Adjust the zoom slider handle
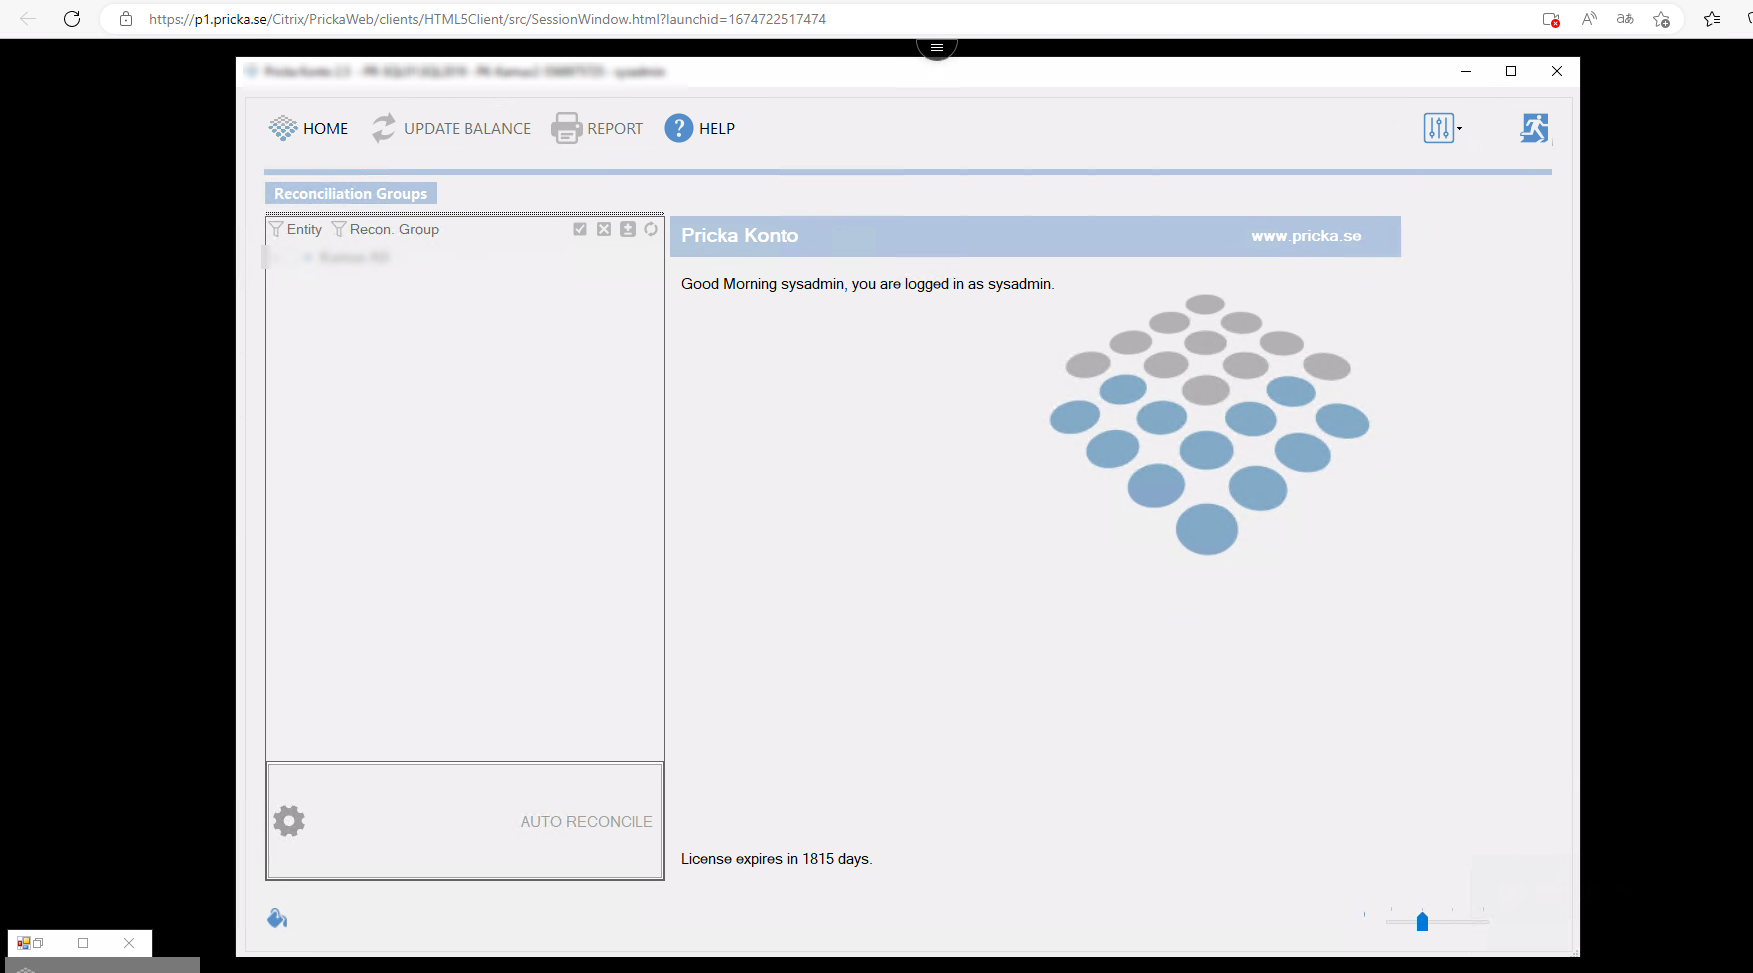This screenshot has width=1753, height=973. 1422,921
